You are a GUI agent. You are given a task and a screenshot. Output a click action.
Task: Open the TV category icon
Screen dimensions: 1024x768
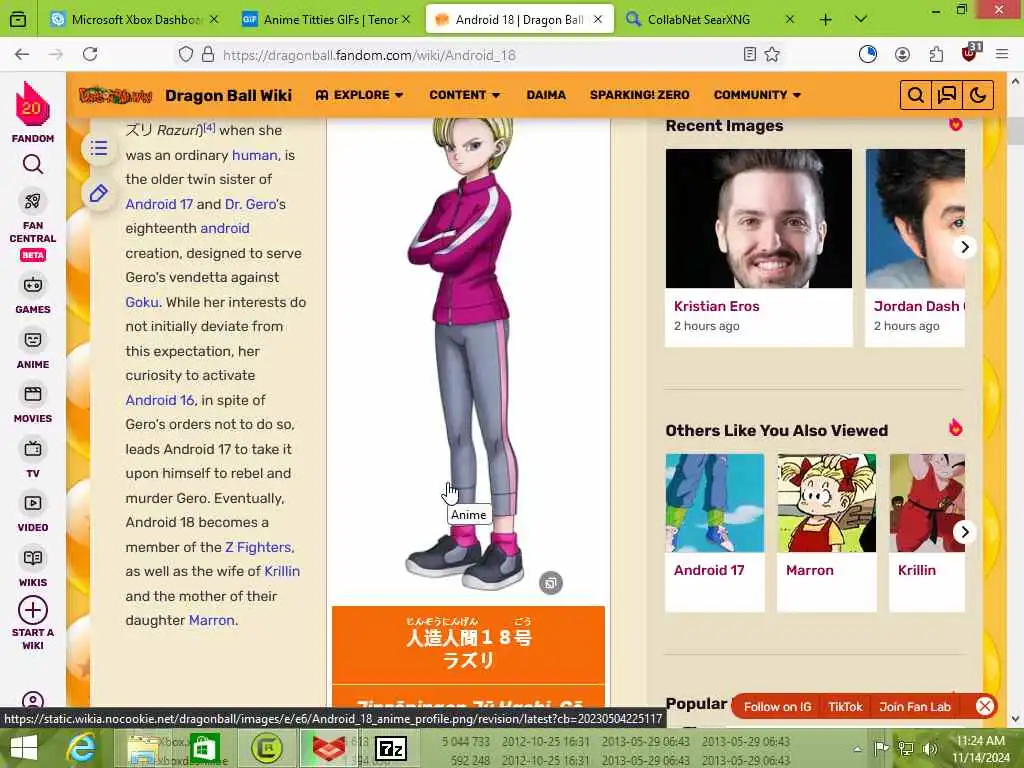tap(33, 449)
